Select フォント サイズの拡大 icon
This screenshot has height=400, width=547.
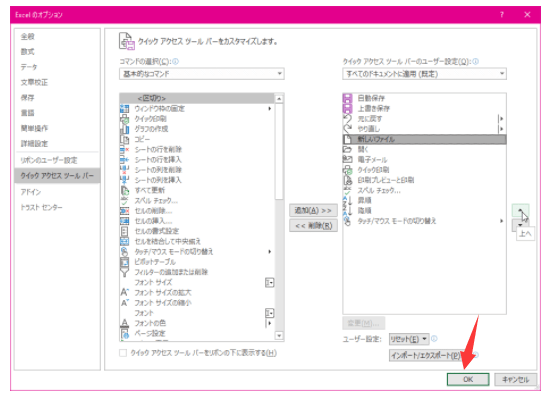(125, 292)
